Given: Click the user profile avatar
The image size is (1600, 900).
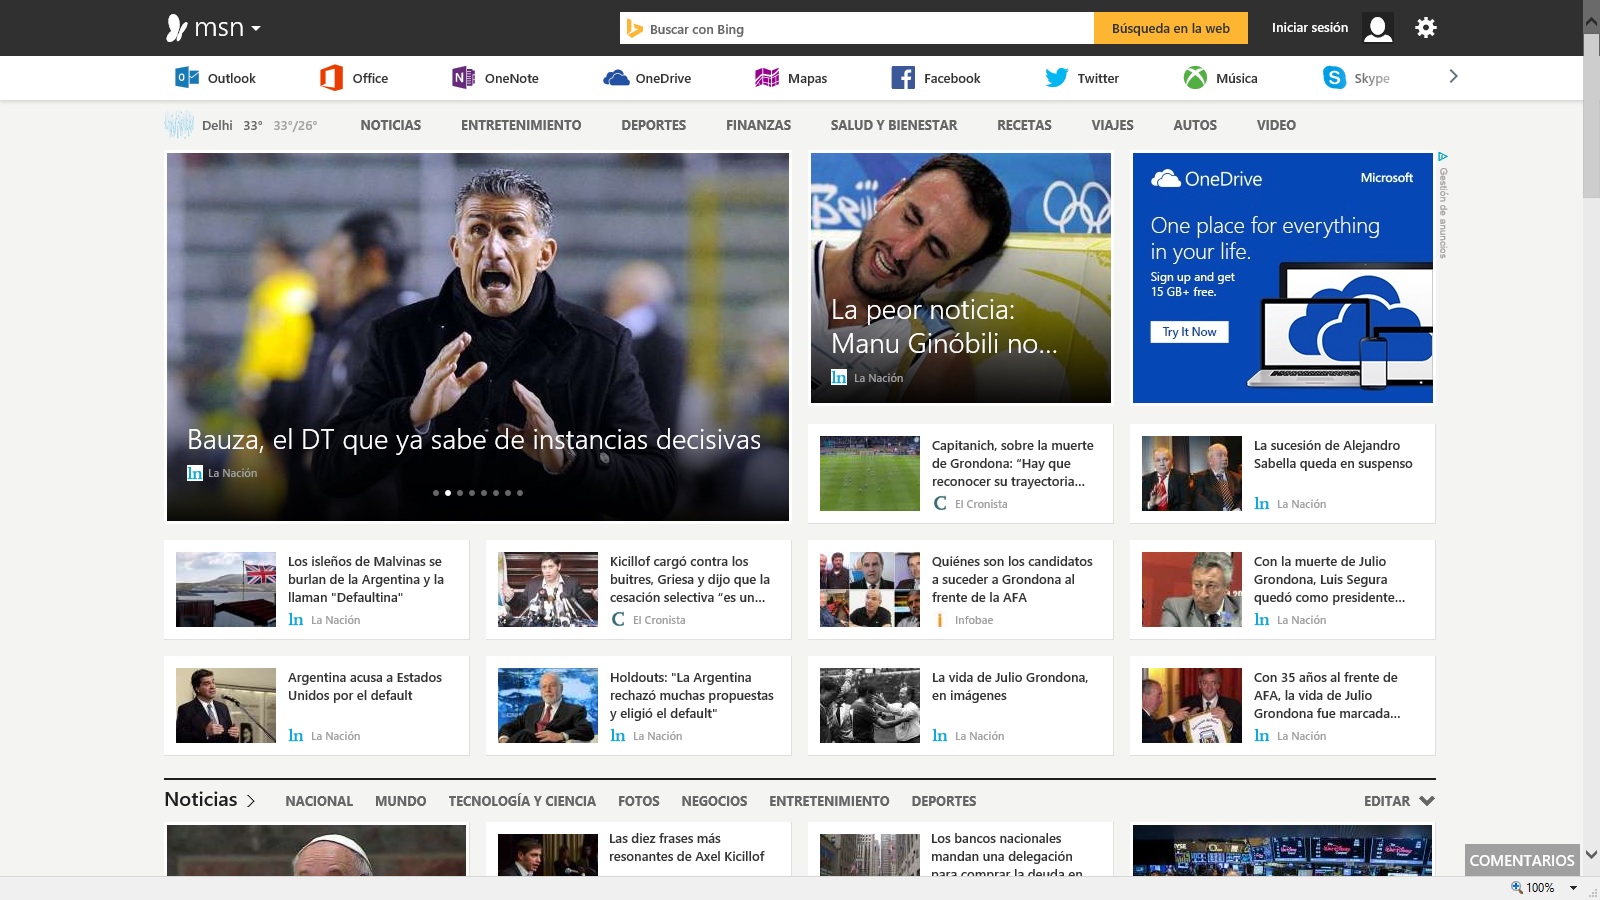Looking at the screenshot, I should tap(1379, 29).
